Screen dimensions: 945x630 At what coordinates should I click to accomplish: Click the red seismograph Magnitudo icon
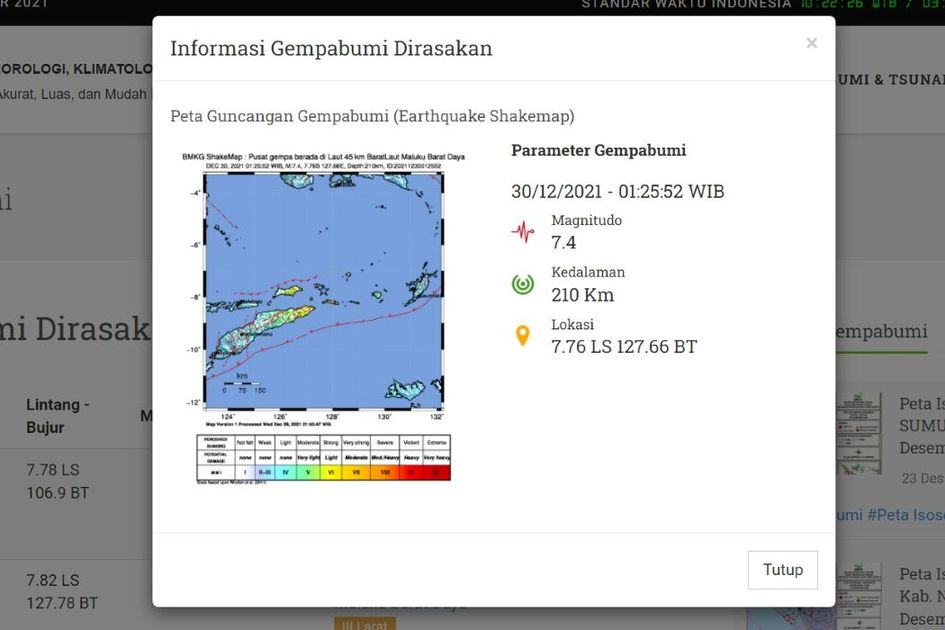(x=523, y=232)
